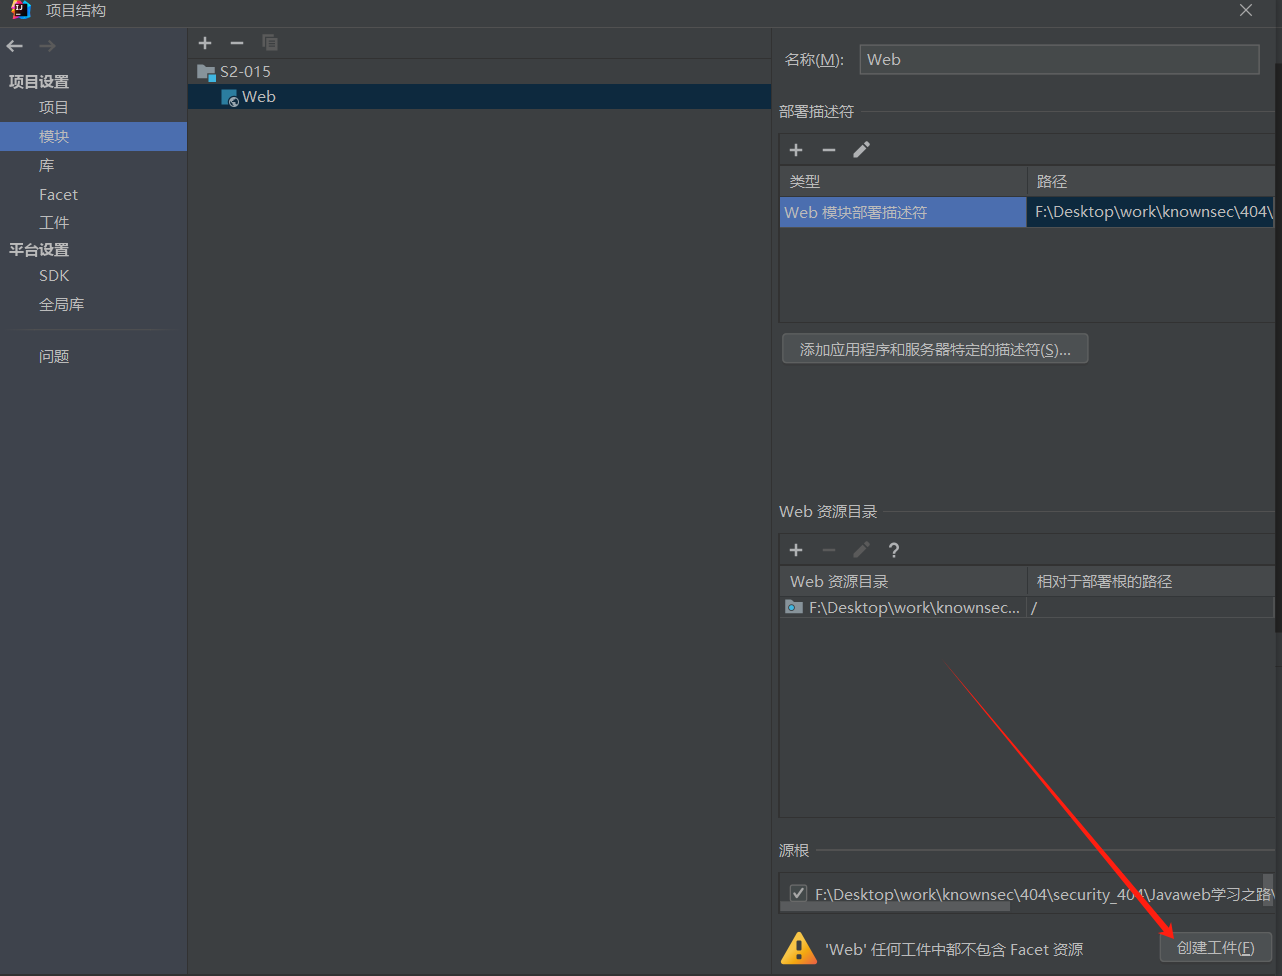Viewport: 1282px width, 976px height.
Task: Open 工件 settings page
Action: pyautogui.click(x=54, y=222)
